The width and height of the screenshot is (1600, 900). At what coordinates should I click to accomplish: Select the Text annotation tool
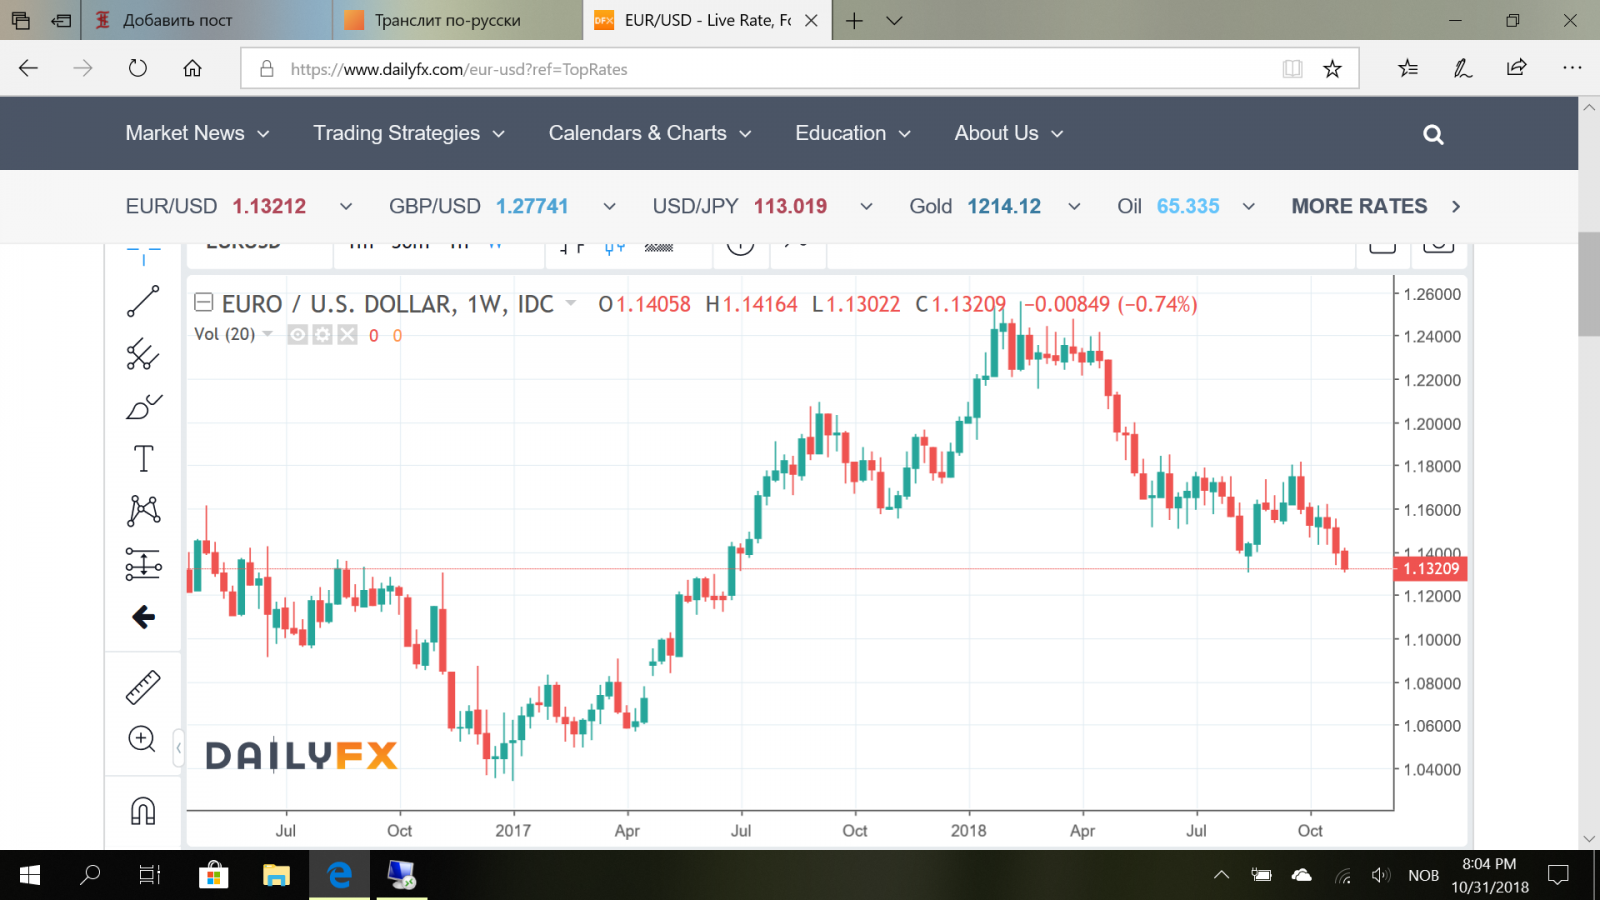[x=143, y=459]
